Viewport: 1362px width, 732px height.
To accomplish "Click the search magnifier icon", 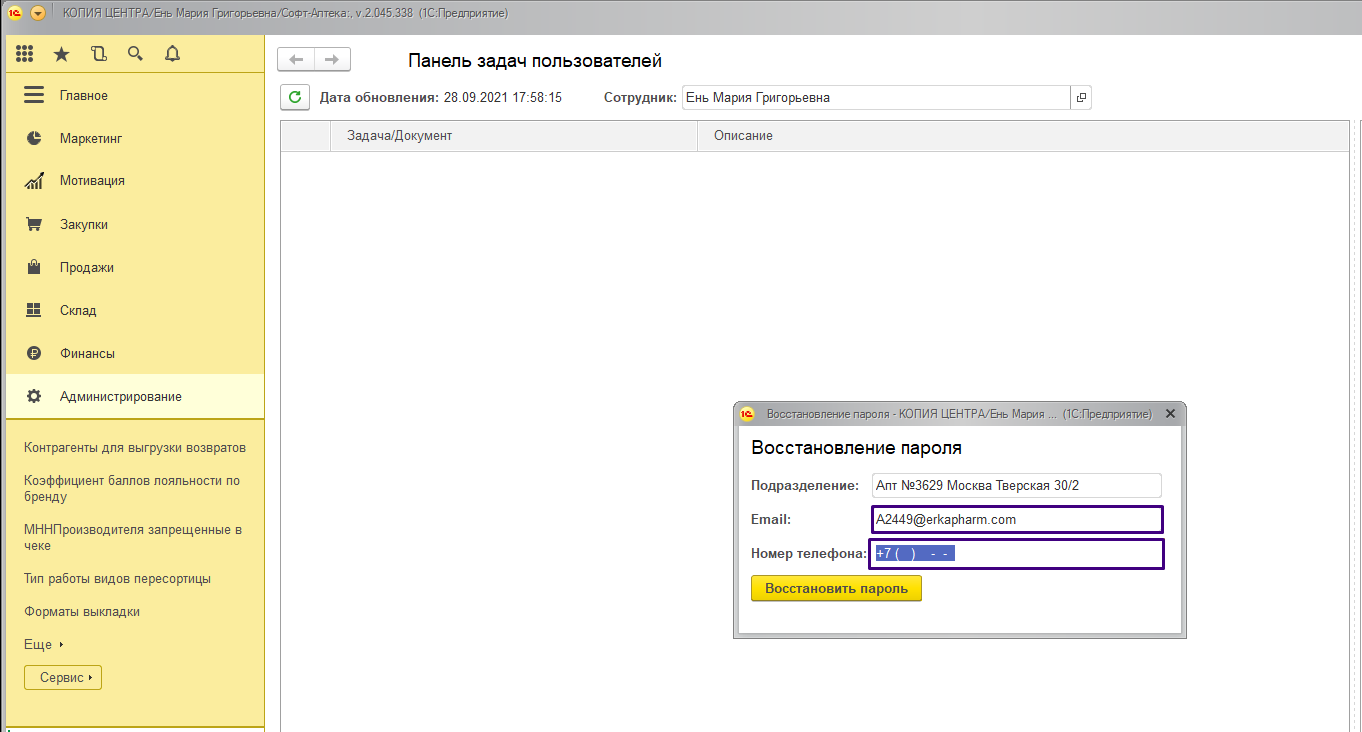I will [x=135, y=54].
